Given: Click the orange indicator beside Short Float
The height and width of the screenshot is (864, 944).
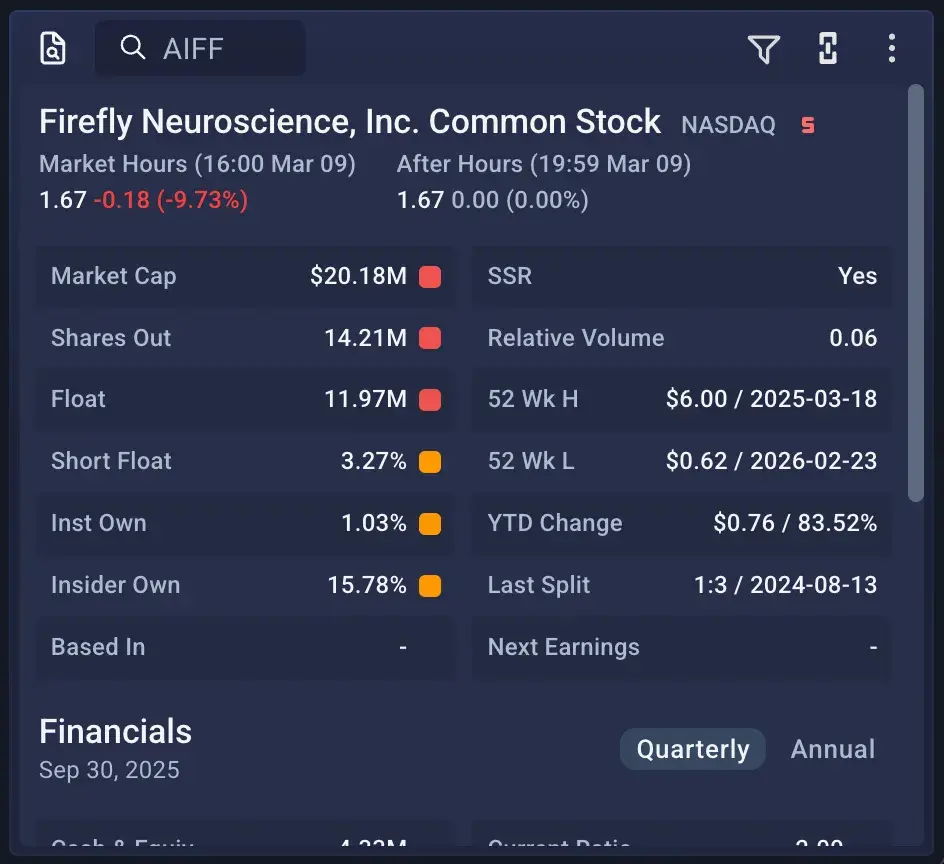Looking at the screenshot, I should click(430, 461).
